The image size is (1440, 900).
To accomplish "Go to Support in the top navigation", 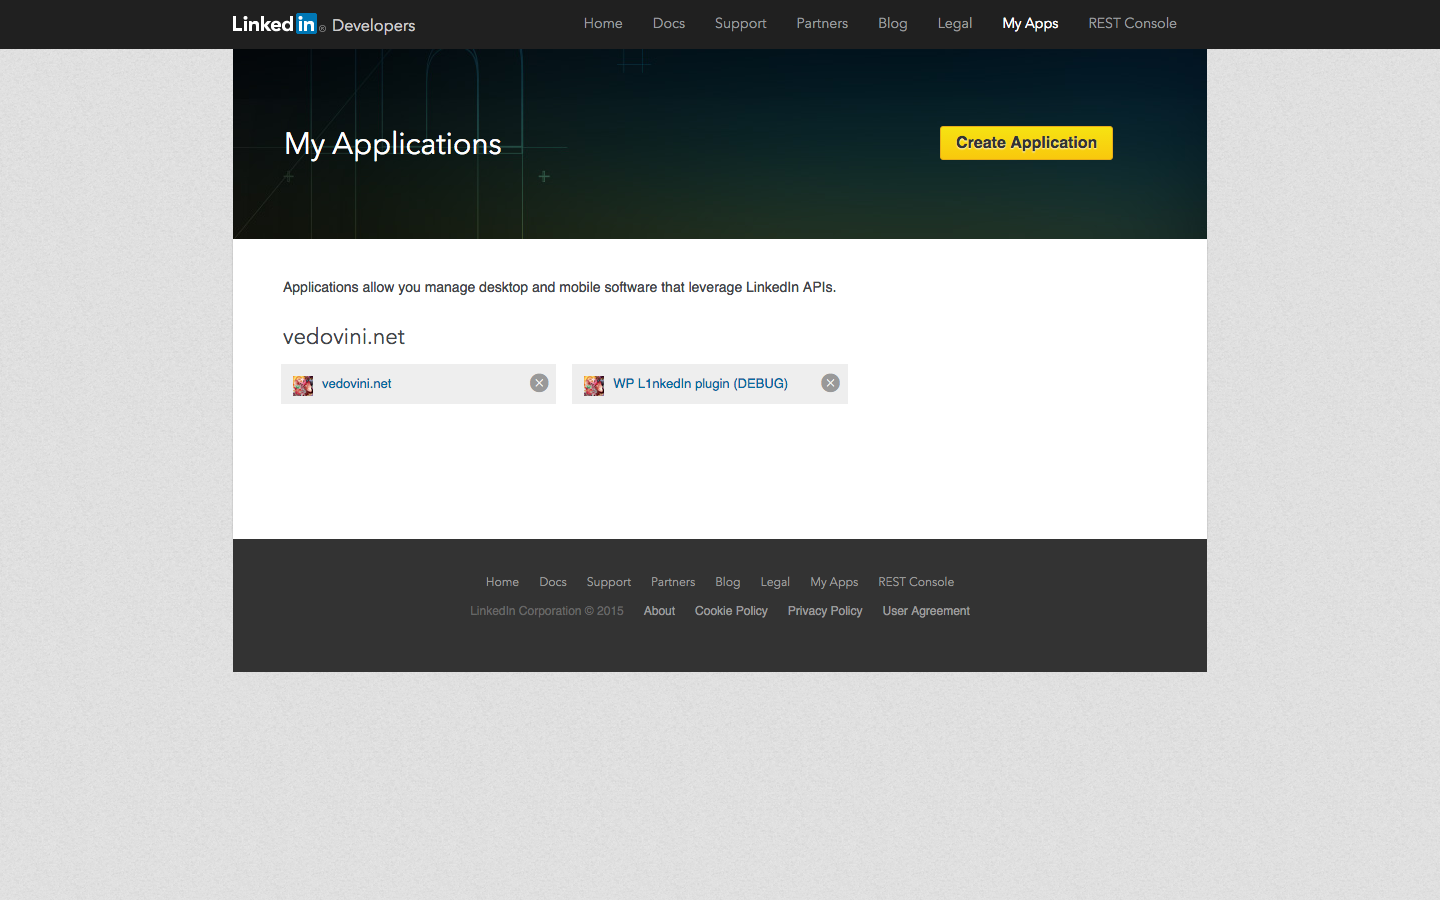I will [740, 23].
